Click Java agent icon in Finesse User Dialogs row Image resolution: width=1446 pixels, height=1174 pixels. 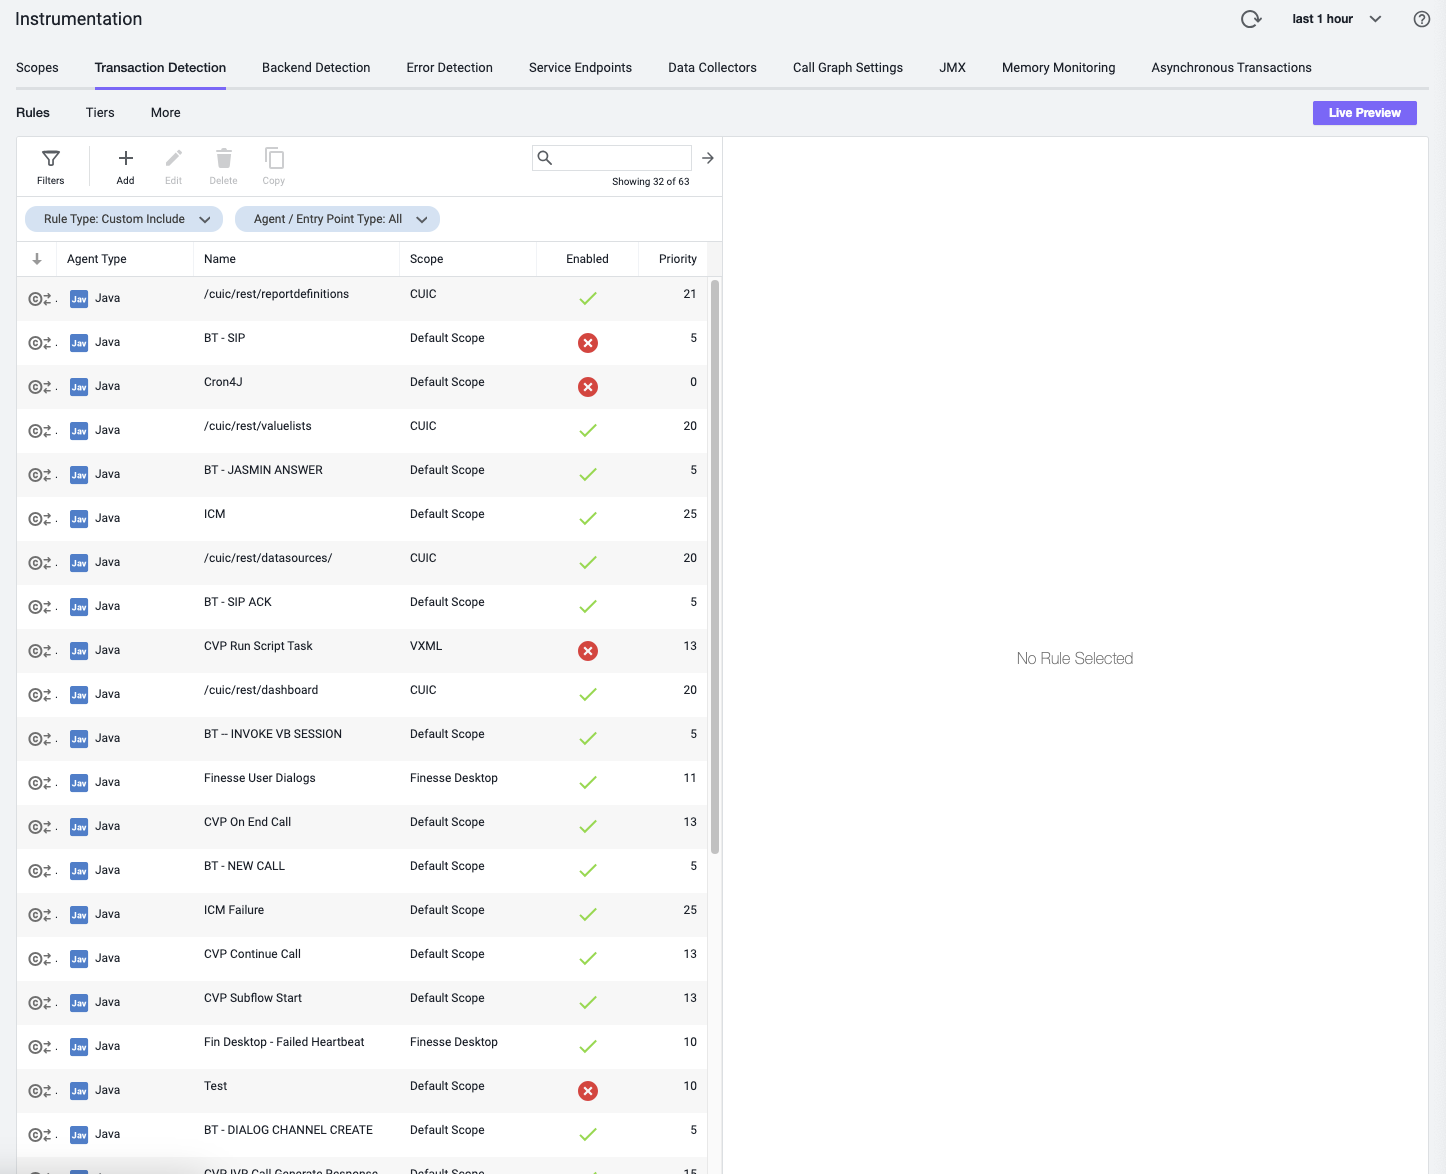(79, 783)
